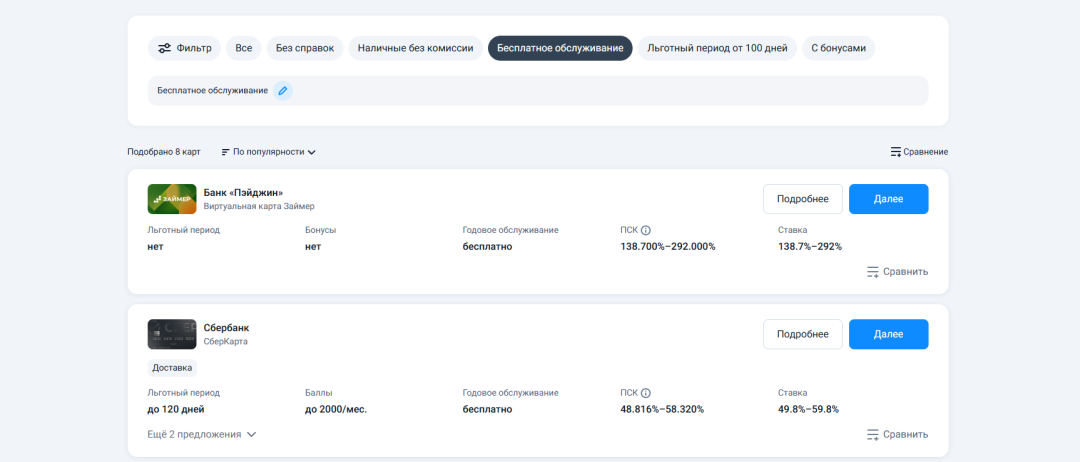Viewport: 1080px width, 462px height.
Task: Open the По популярности sort dropdown
Action: [269, 152]
